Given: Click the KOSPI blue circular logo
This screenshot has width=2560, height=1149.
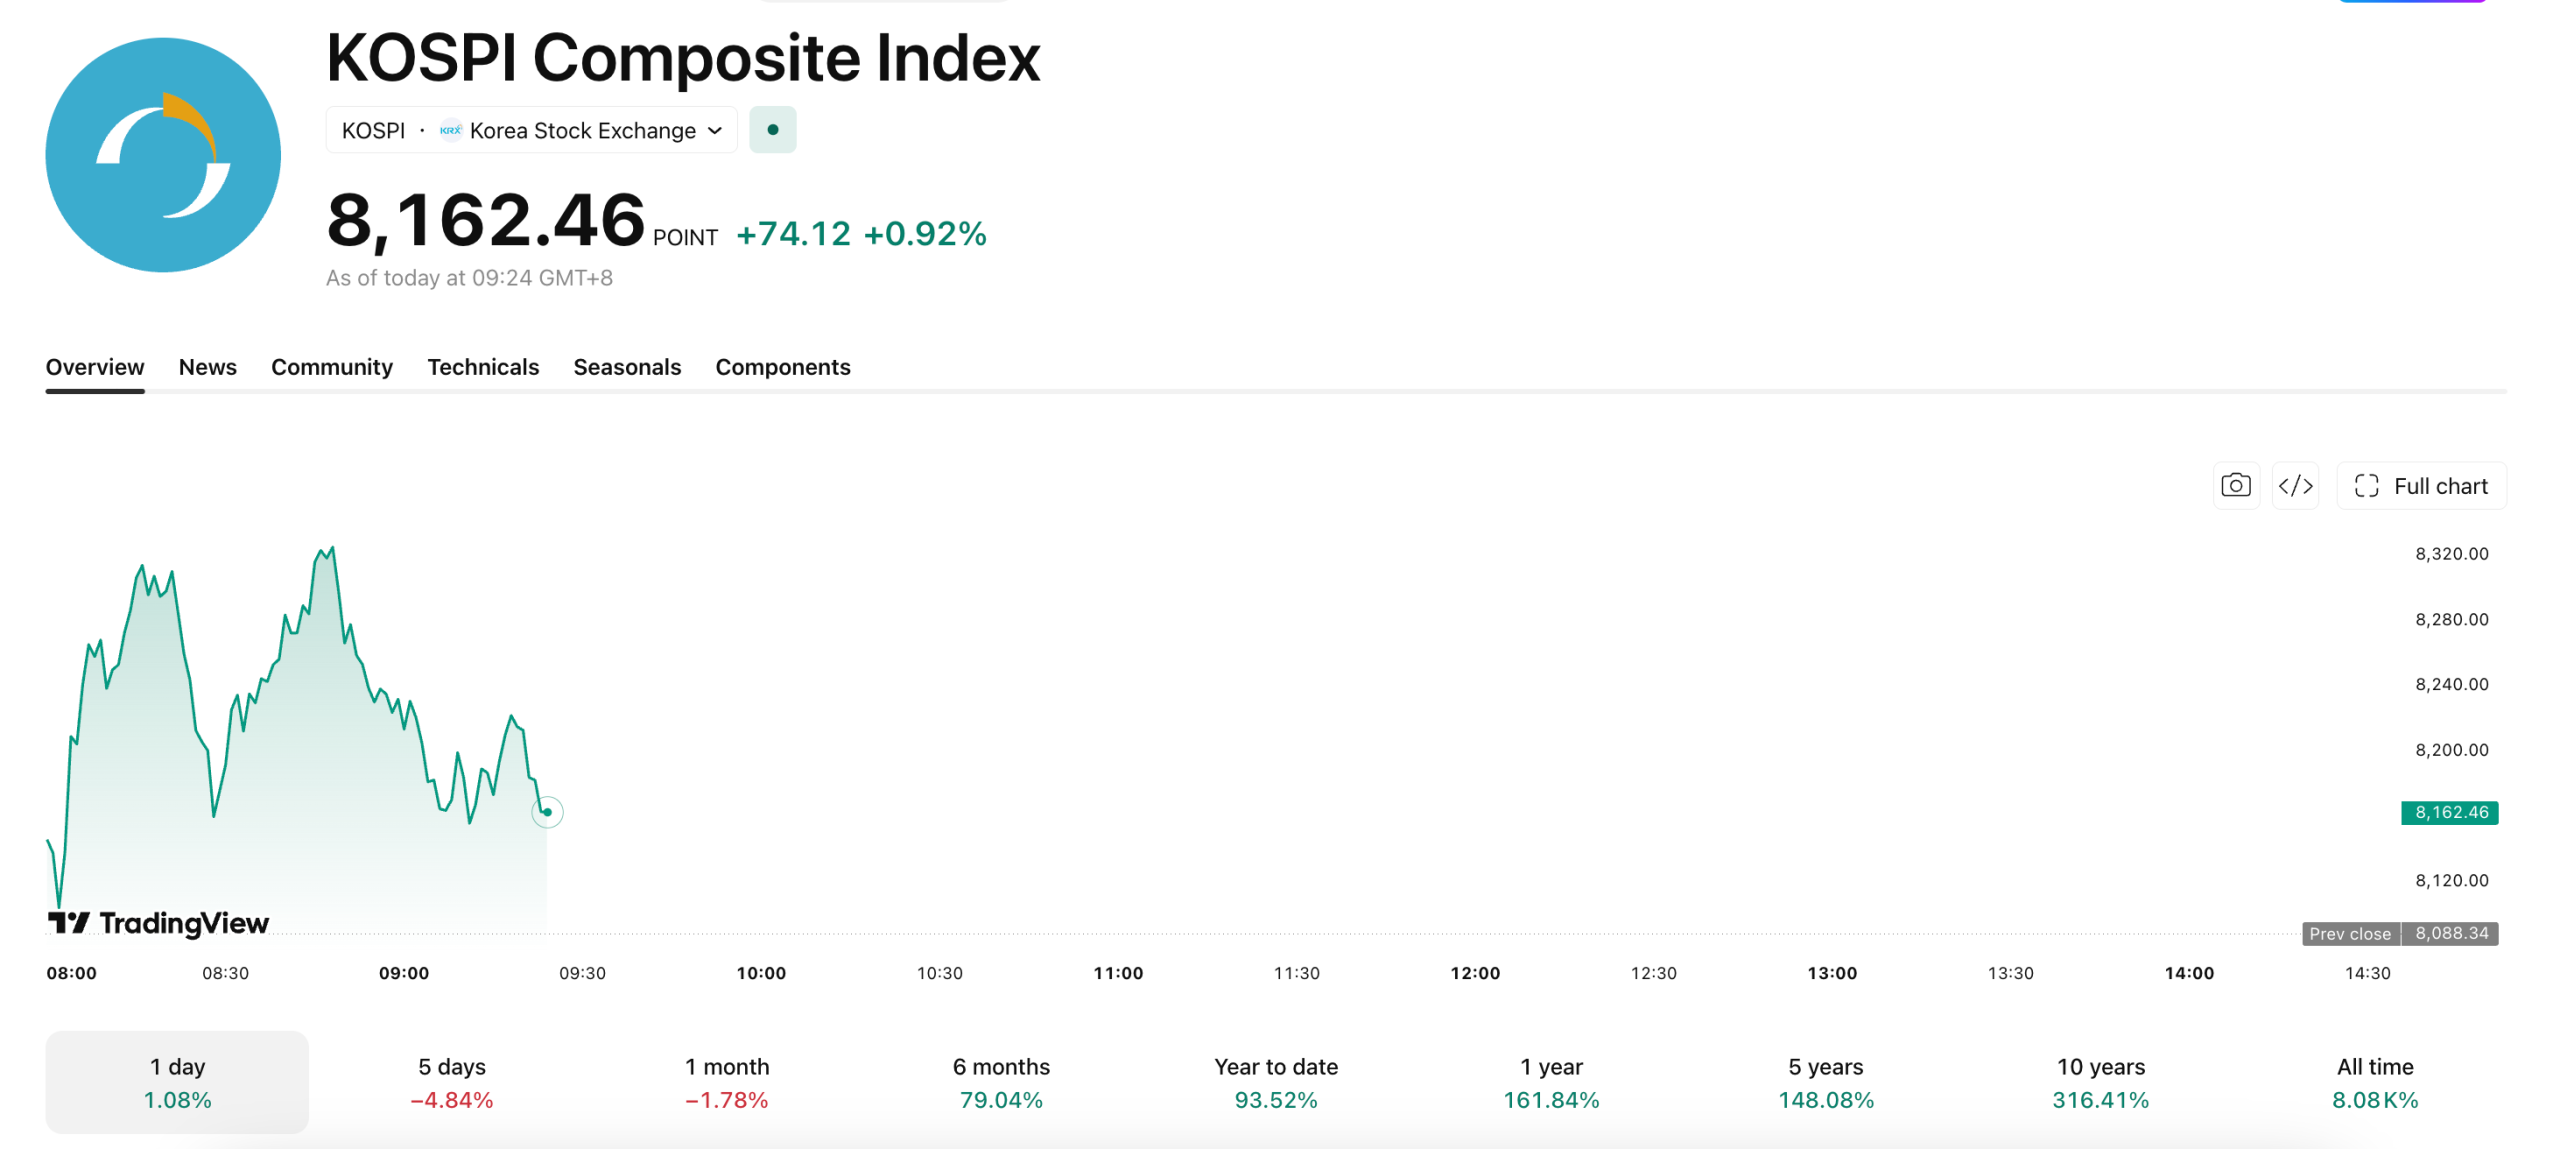Looking at the screenshot, I should [163, 155].
